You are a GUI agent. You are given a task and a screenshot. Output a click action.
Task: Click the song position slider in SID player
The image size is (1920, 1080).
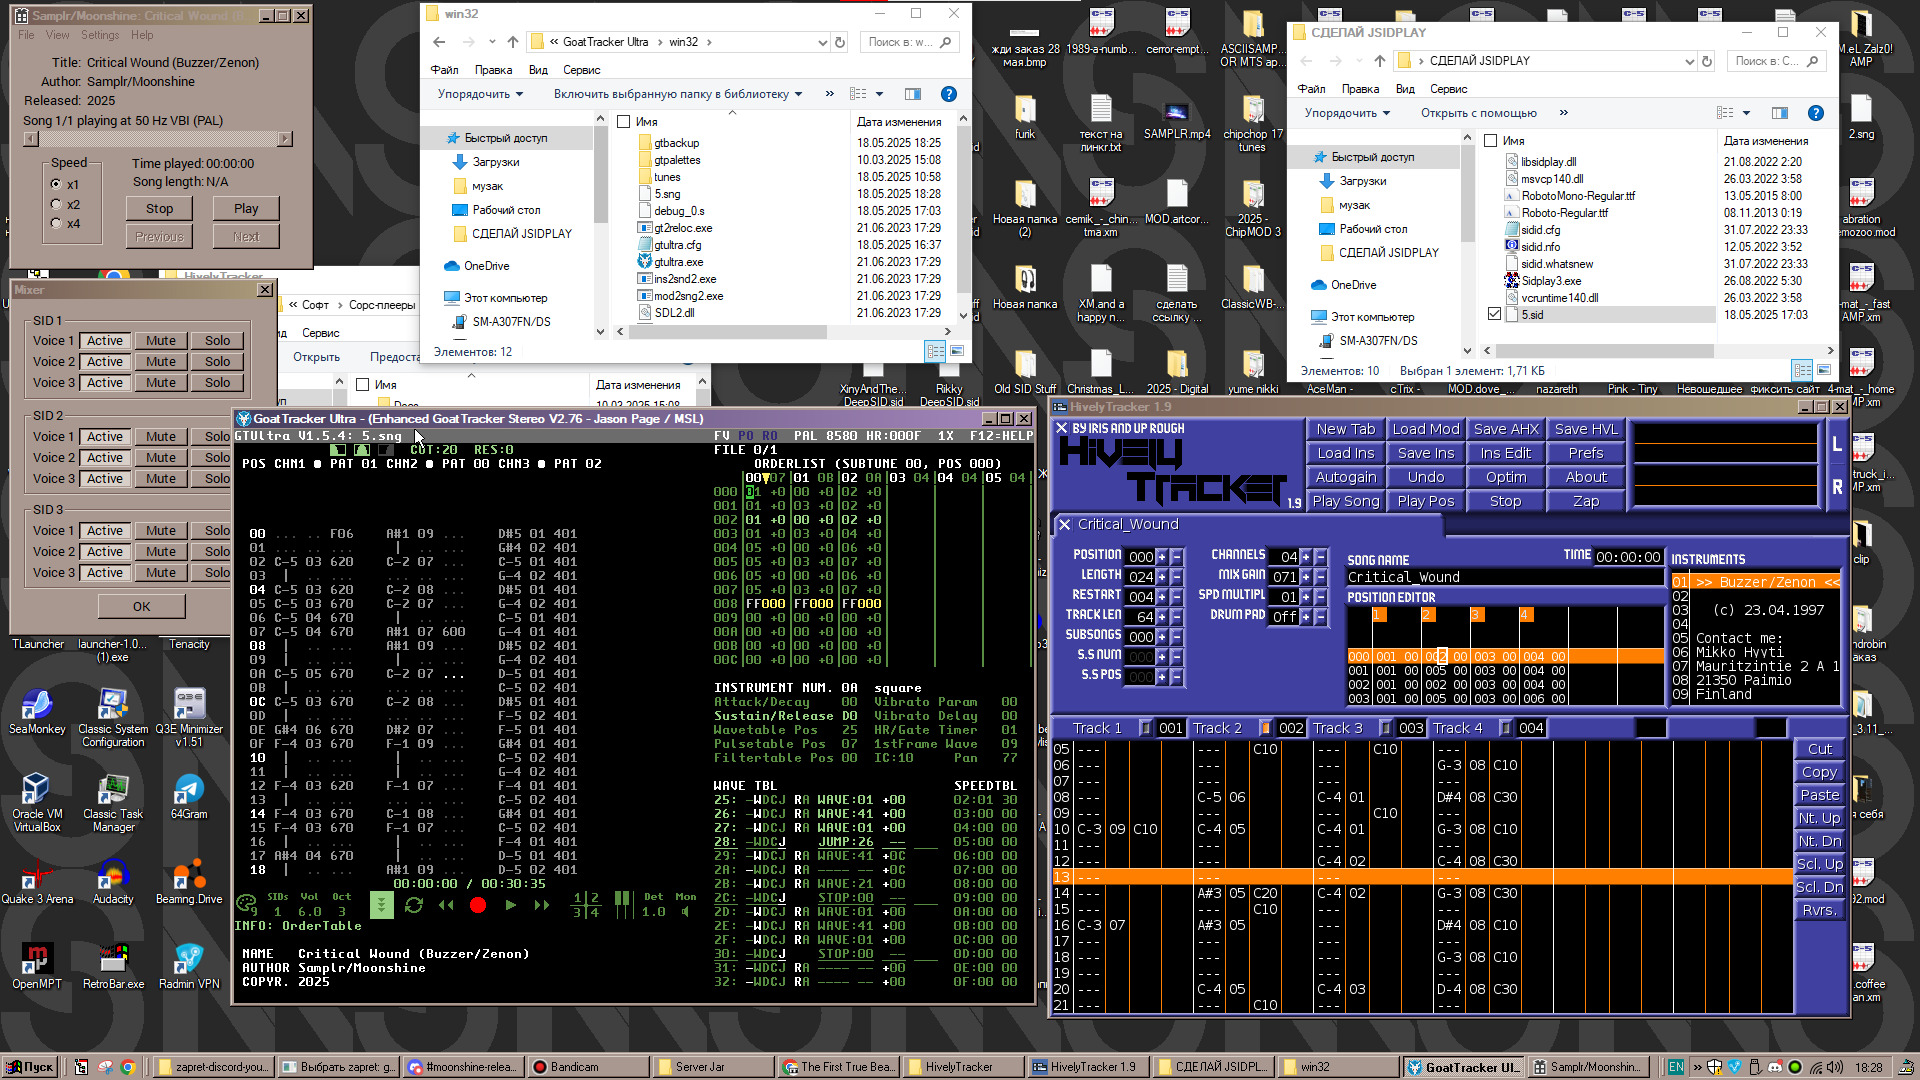click(158, 139)
